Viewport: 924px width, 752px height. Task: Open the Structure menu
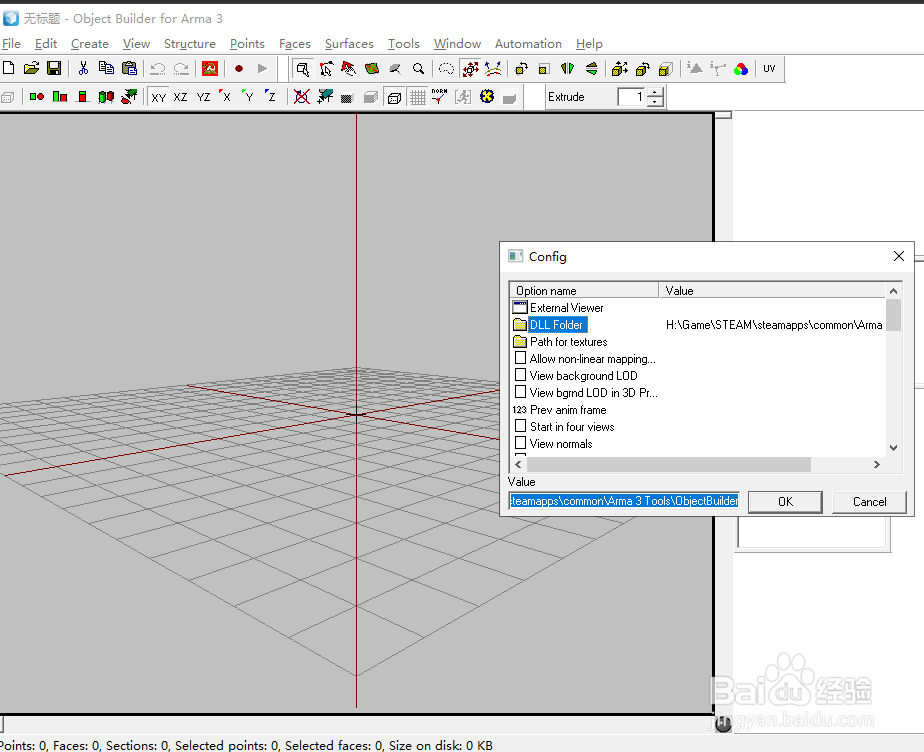[x=190, y=44]
